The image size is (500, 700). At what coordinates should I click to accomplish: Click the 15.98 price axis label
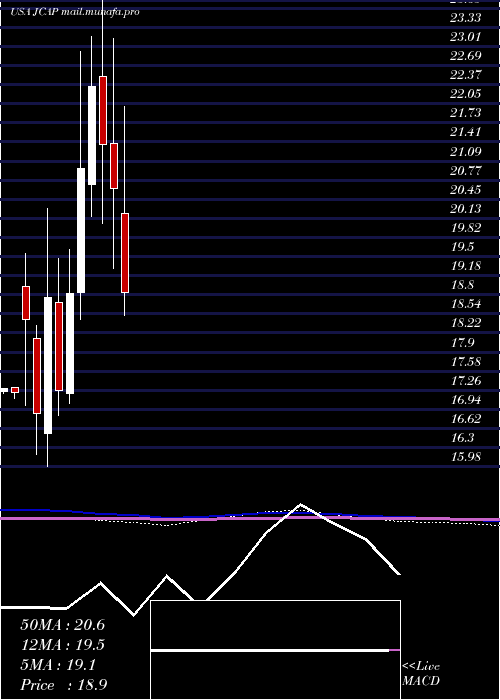coord(466,457)
